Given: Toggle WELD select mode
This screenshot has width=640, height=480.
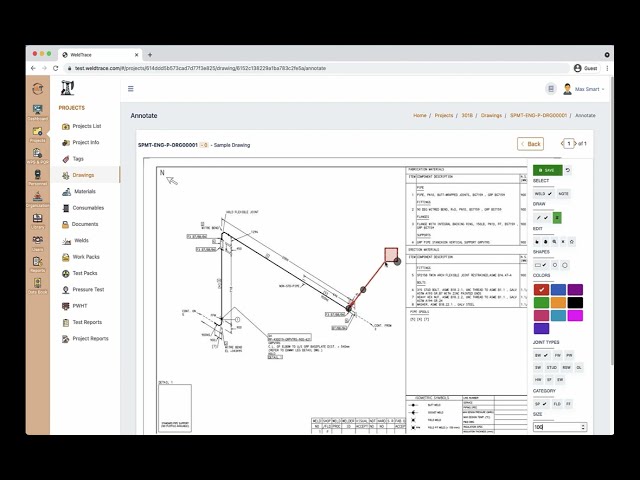Looking at the screenshot, I should pos(543,194).
